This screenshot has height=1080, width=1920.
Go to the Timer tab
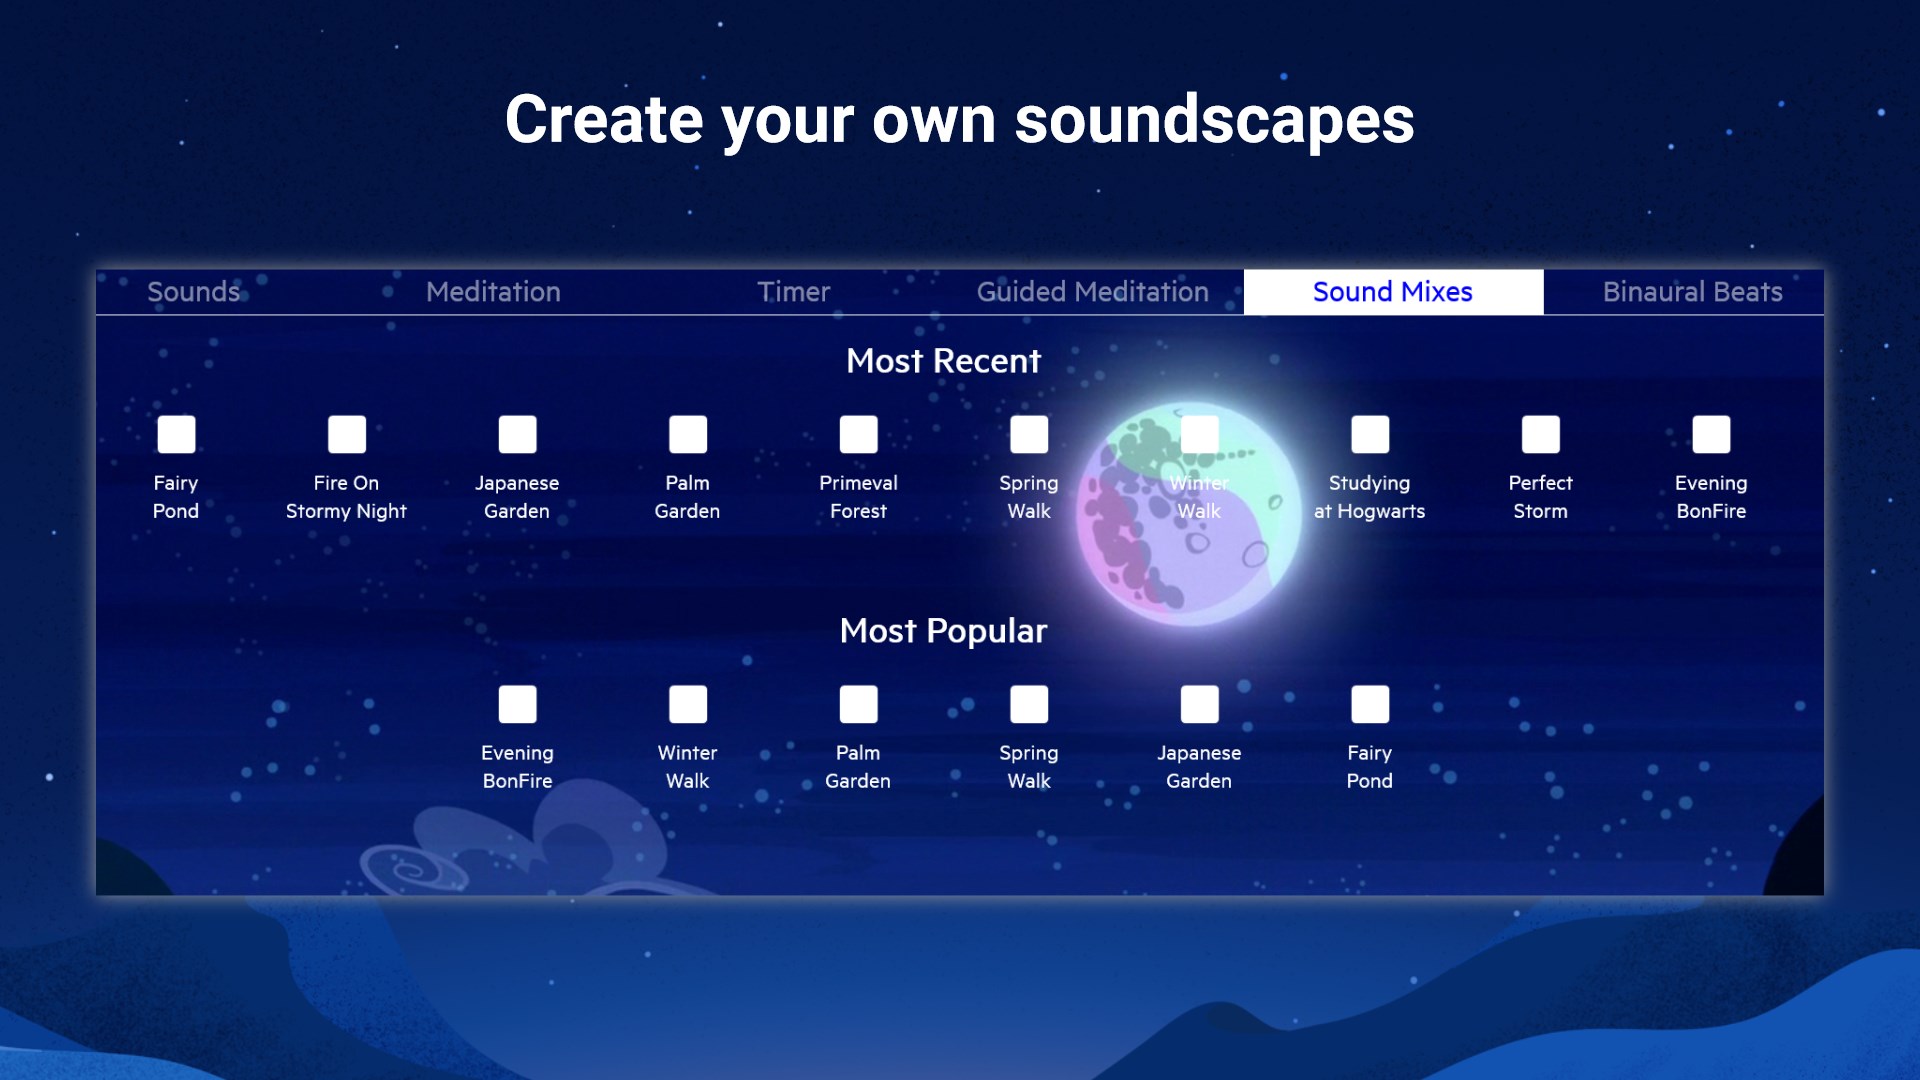pyautogui.click(x=793, y=292)
